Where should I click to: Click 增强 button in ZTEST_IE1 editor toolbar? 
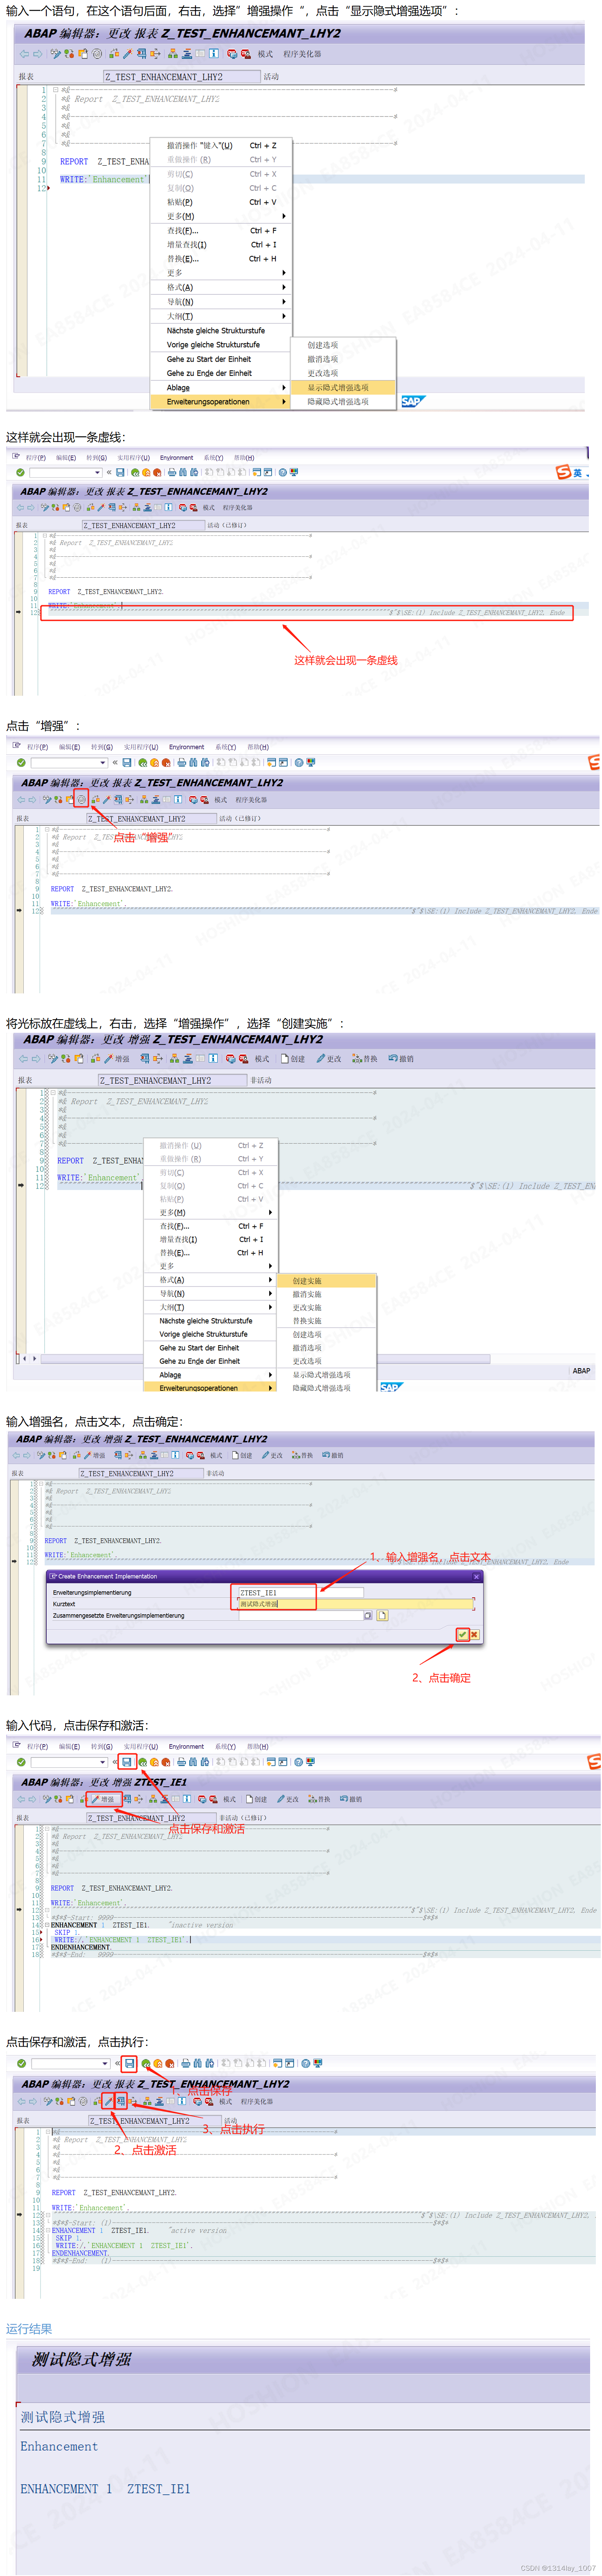click(x=103, y=1799)
